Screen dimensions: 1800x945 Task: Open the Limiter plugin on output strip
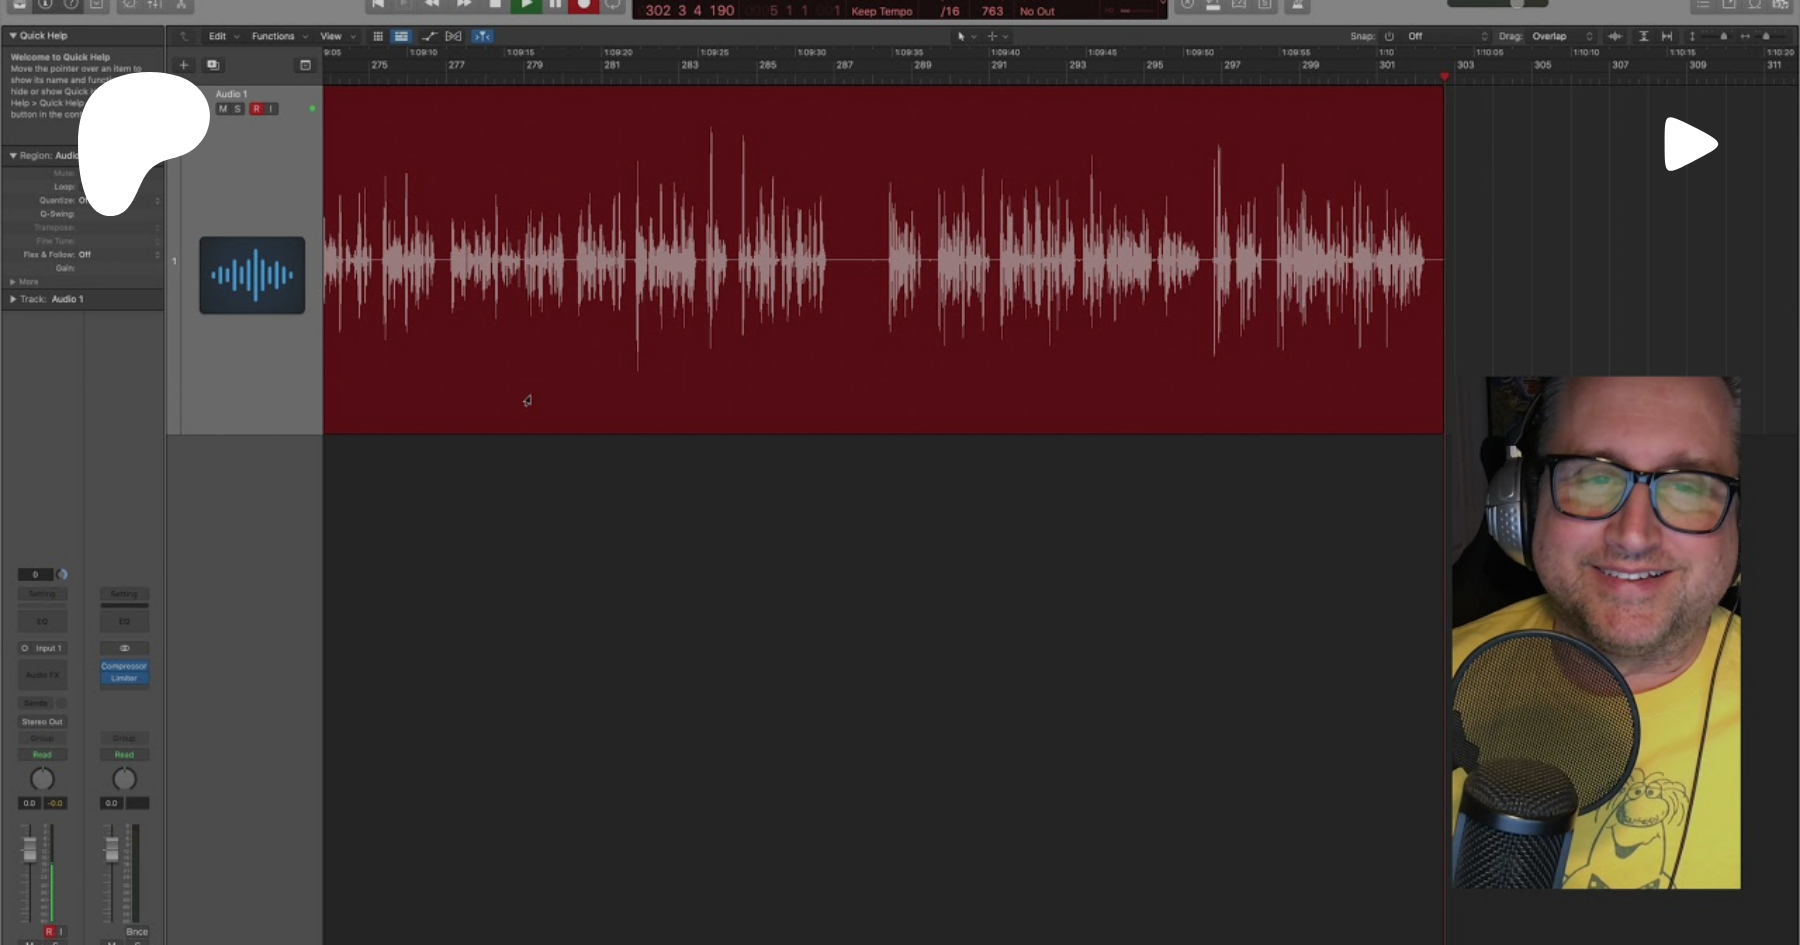[124, 678]
